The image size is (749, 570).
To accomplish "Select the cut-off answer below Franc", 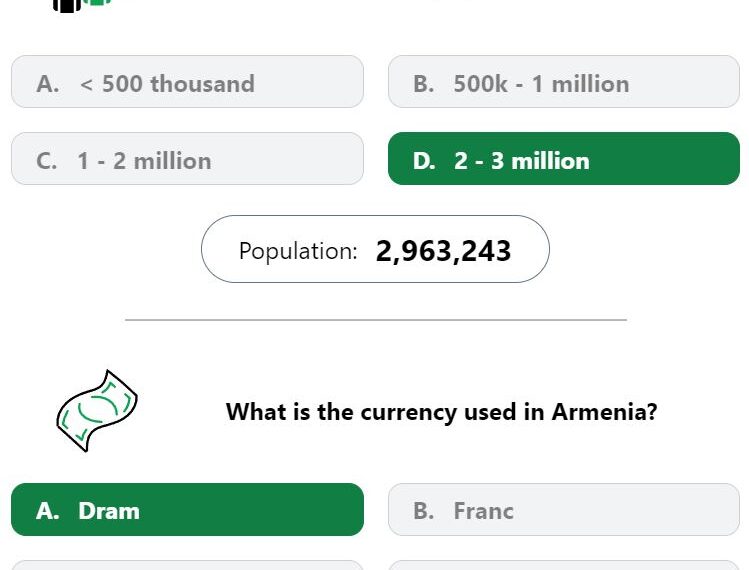I will (x=564, y=565).
